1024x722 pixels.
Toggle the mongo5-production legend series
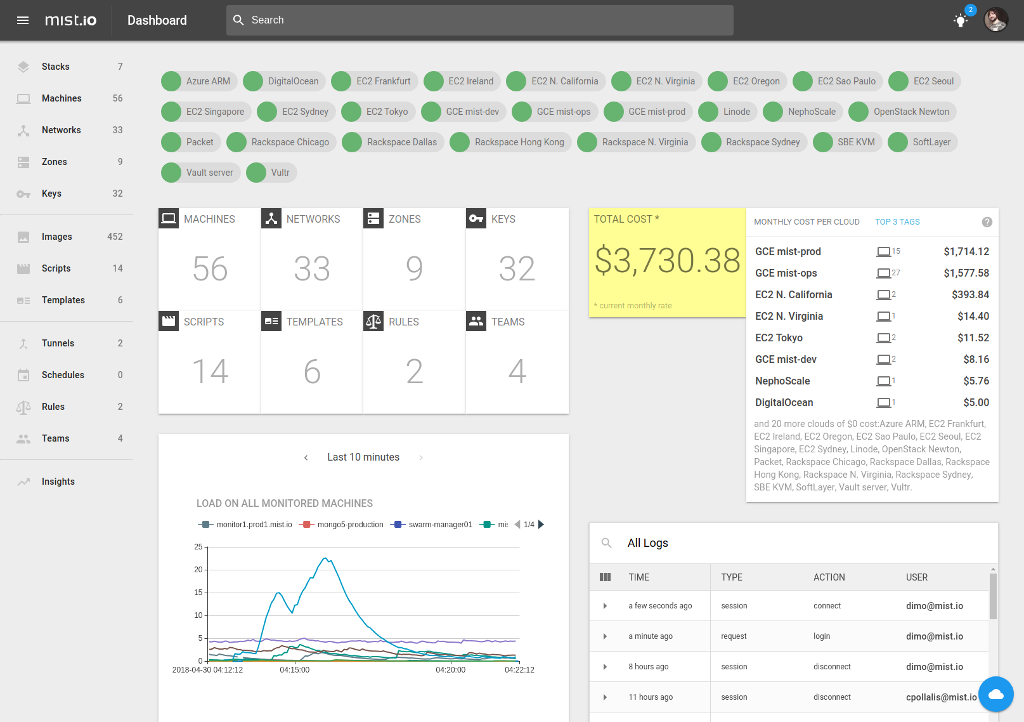343,524
